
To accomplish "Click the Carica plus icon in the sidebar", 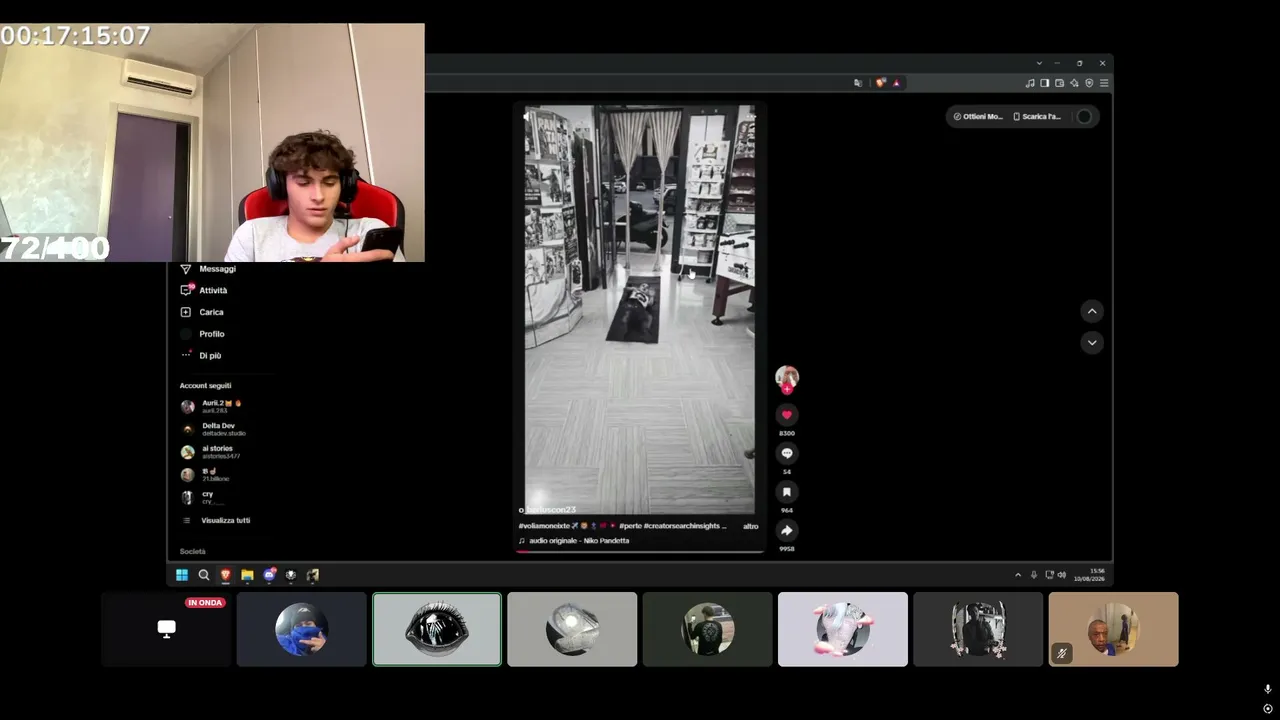I will pos(185,312).
